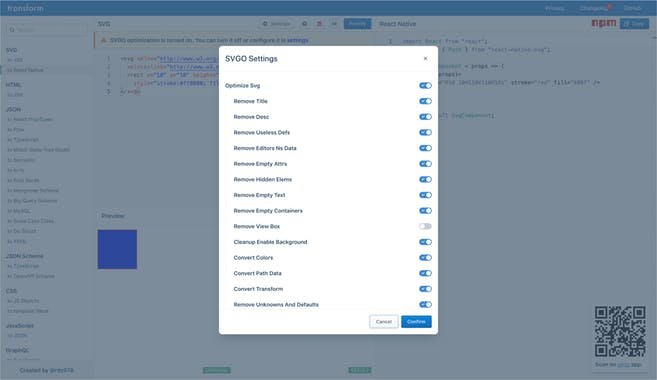
Task: Select JSON to MobX-State-Tree Model
Action: click(x=39, y=150)
